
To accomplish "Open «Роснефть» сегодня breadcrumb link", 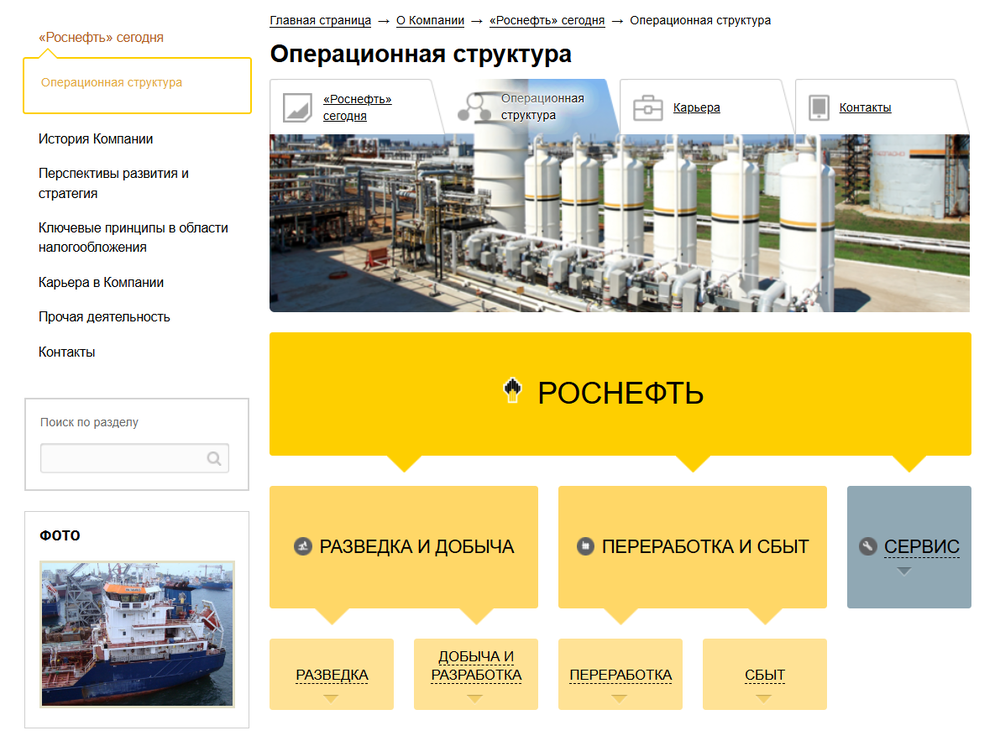I will pyautogui.click(x=547, y=20).
